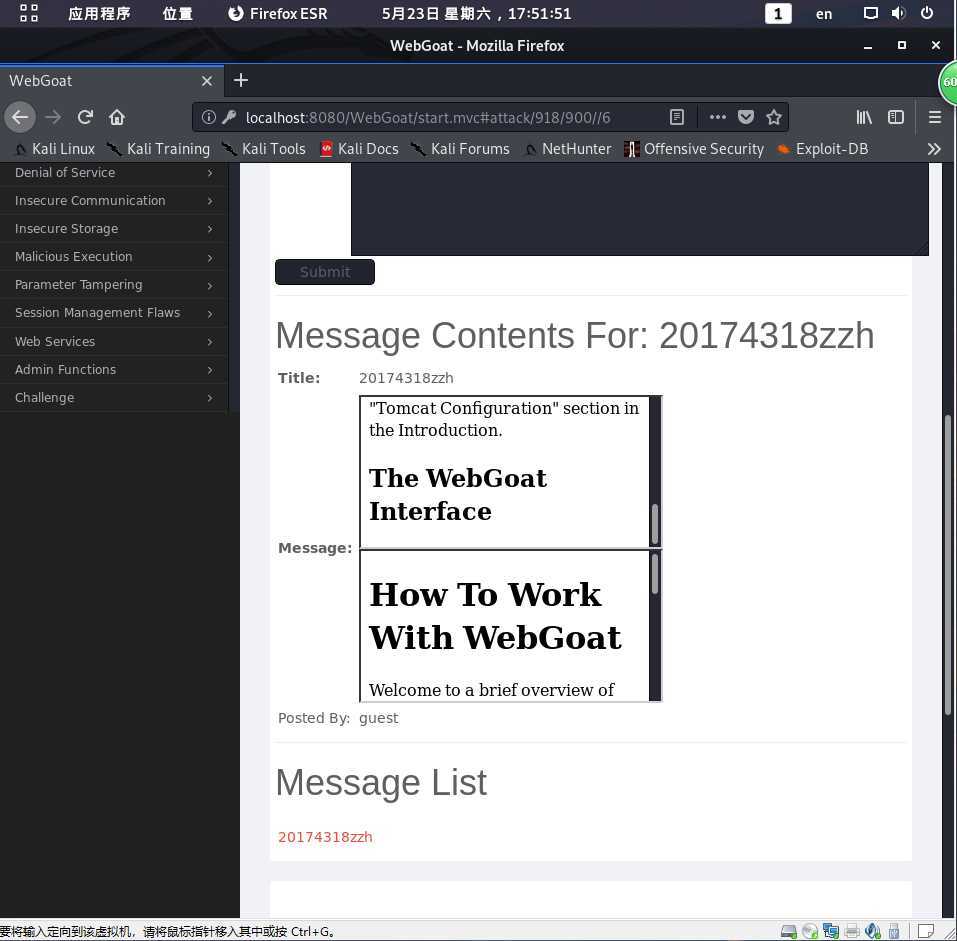
Task: Switch the en input language
Action: pyautogui.click(x=824, y=14)
